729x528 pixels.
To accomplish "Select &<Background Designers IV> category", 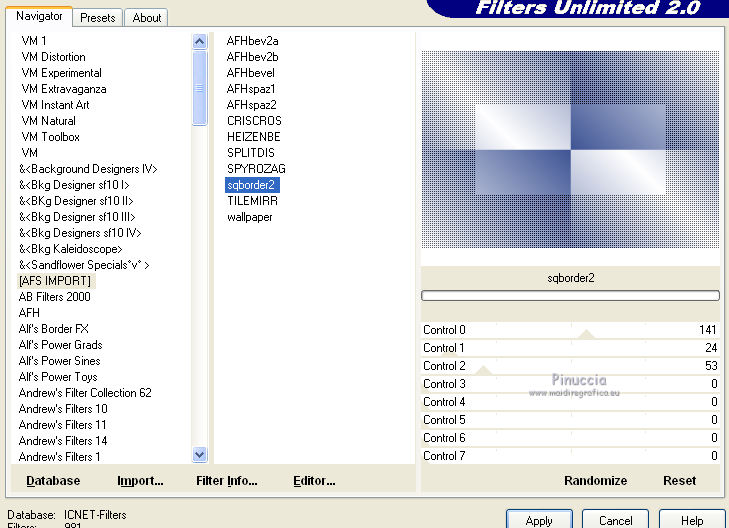I will pyautogui.click(x=88, y=169).
